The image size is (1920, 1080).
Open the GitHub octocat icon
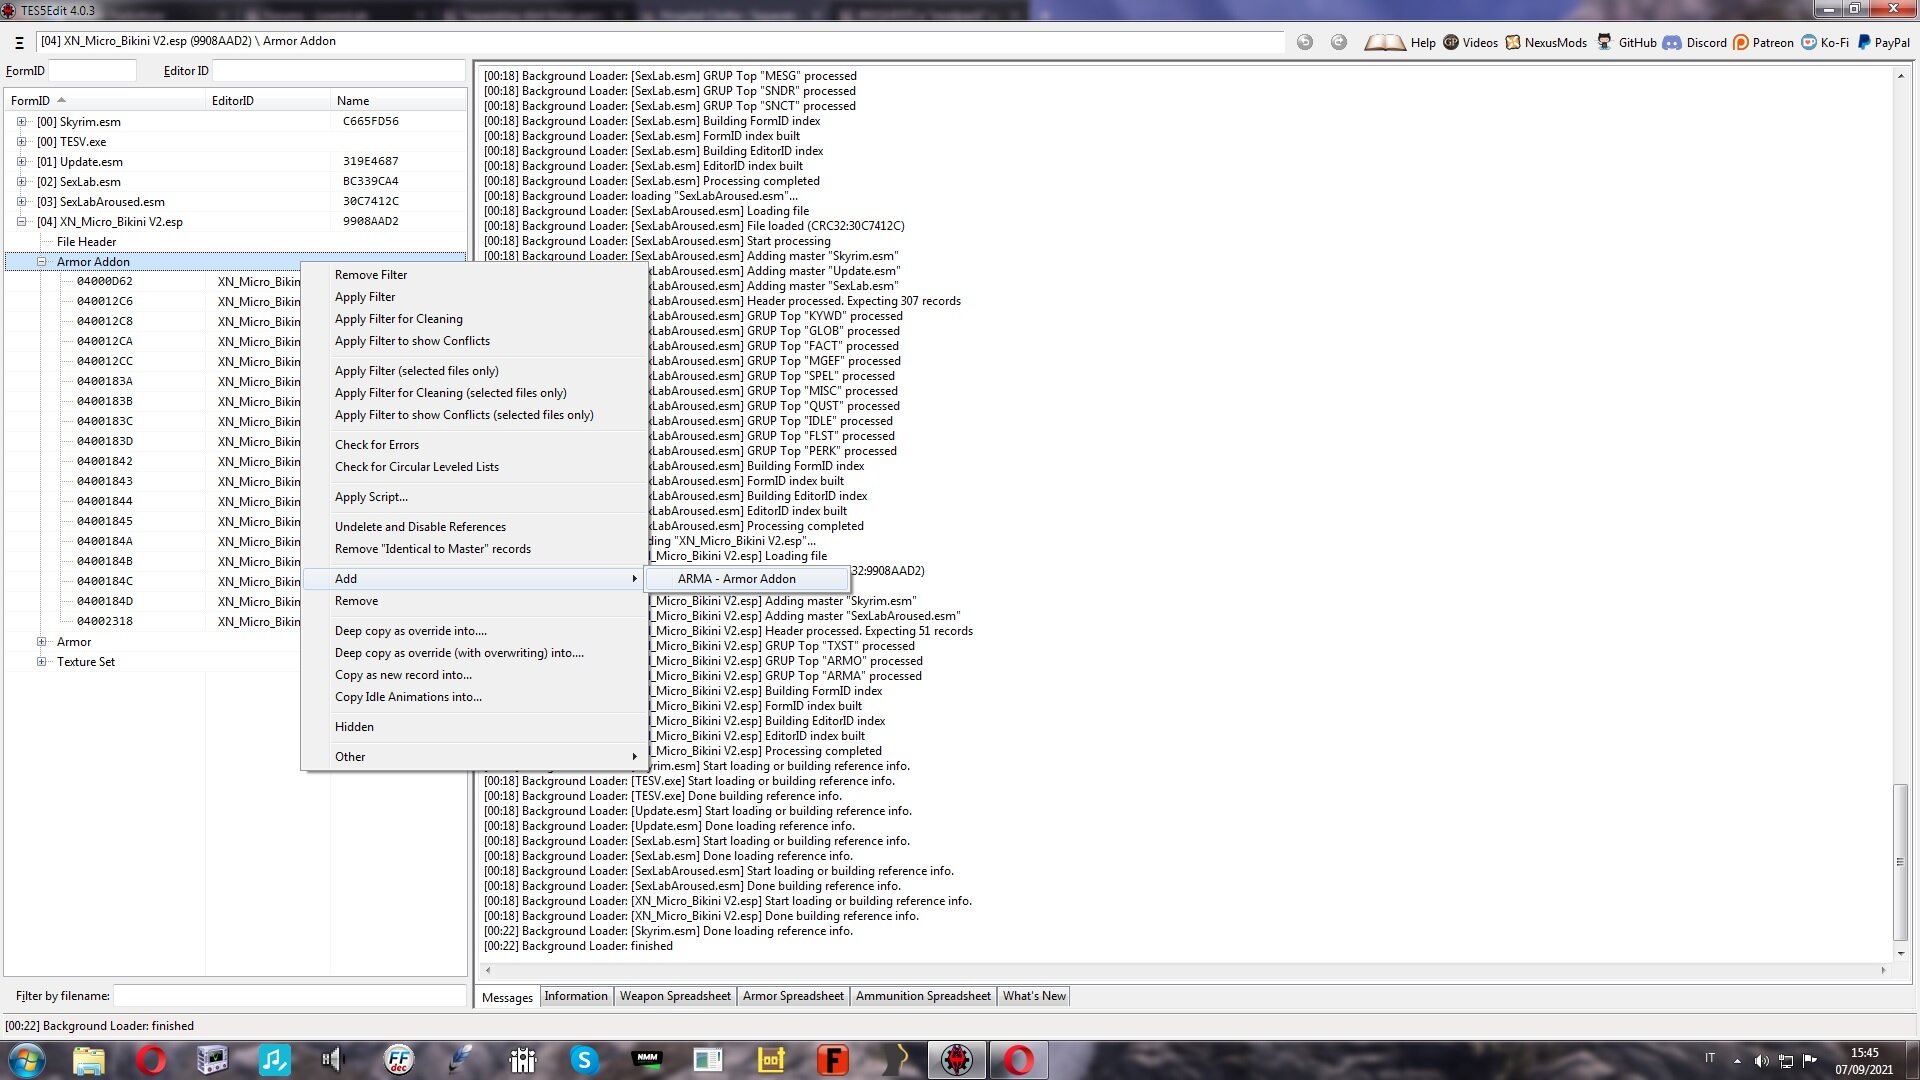tap(1605, 42)
